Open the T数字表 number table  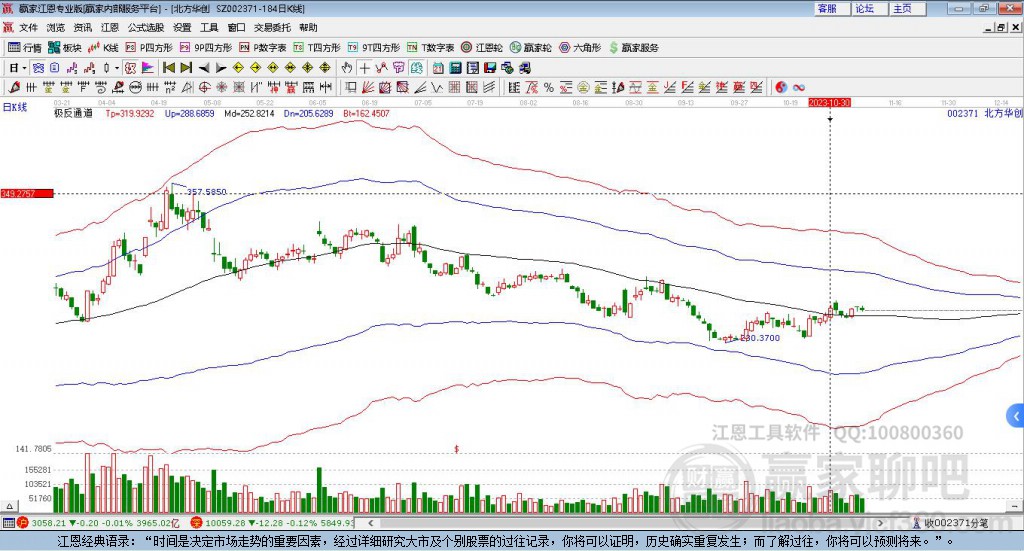tap(430, 48)
